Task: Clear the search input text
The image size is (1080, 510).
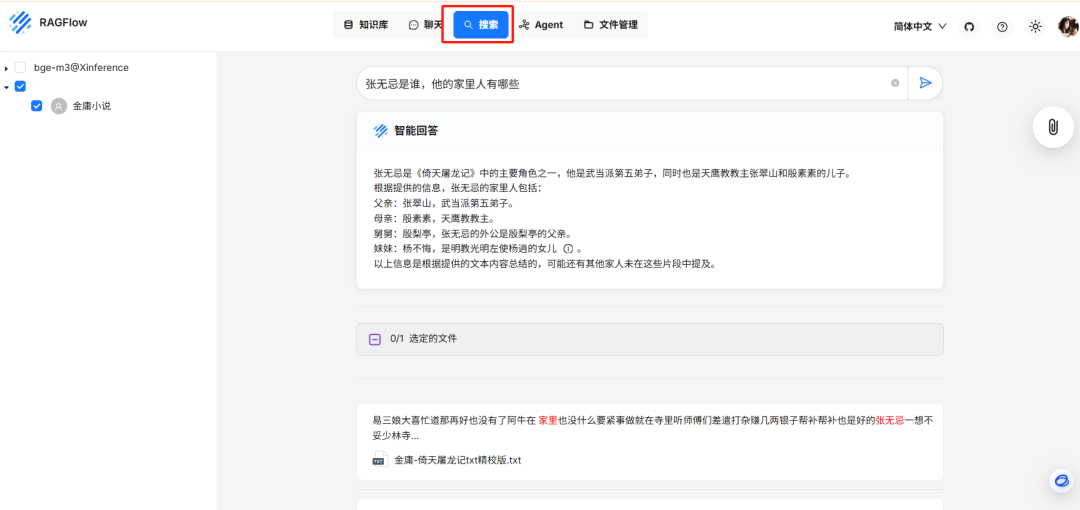Action: (x=895, y=83)
